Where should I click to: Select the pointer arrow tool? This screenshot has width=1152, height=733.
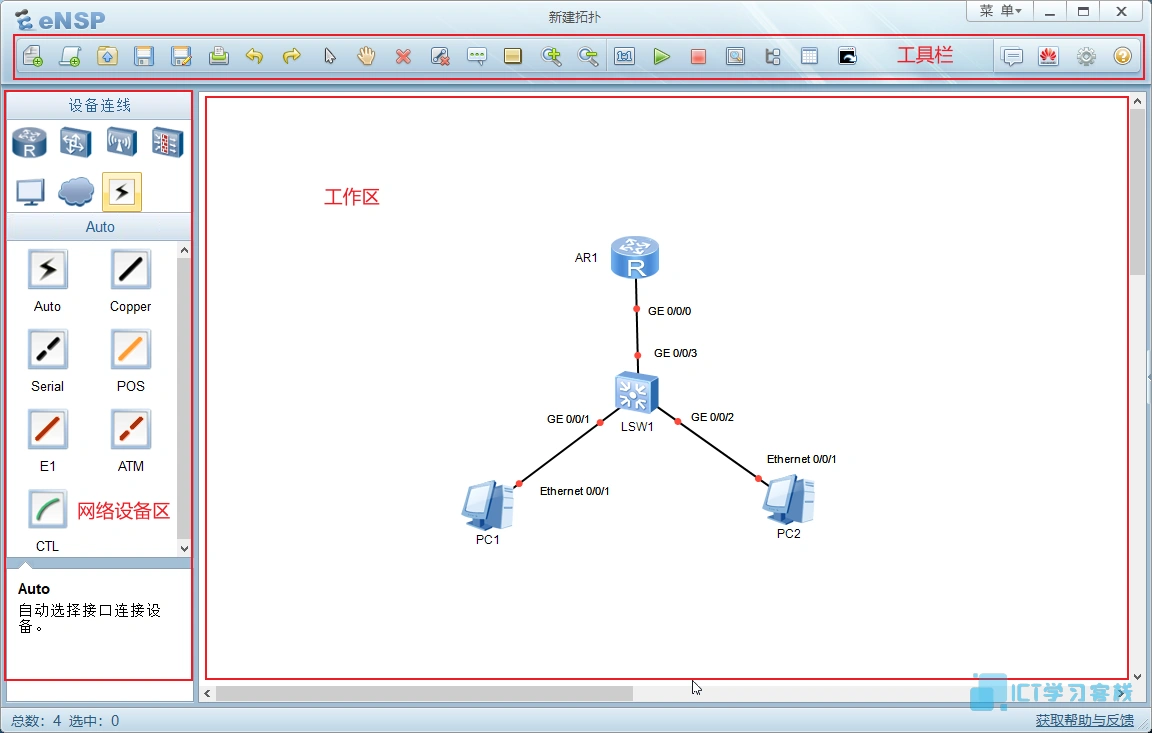point(329,57)
